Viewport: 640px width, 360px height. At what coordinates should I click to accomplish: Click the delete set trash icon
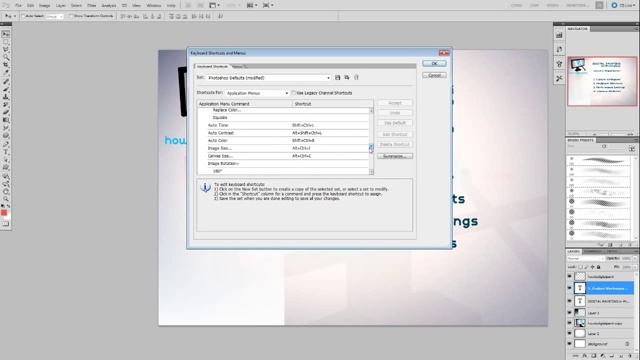tap(356, 78)
